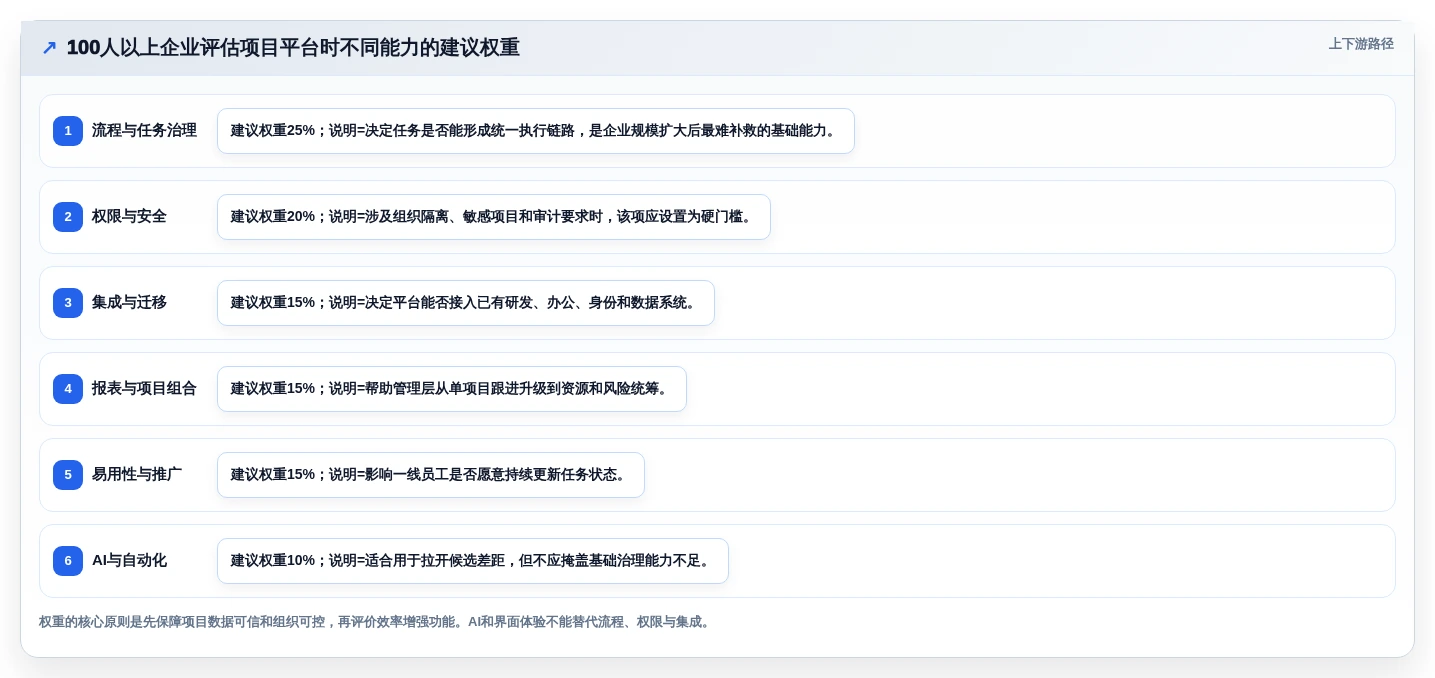Select step badge number 5

(x=68, y=475)
